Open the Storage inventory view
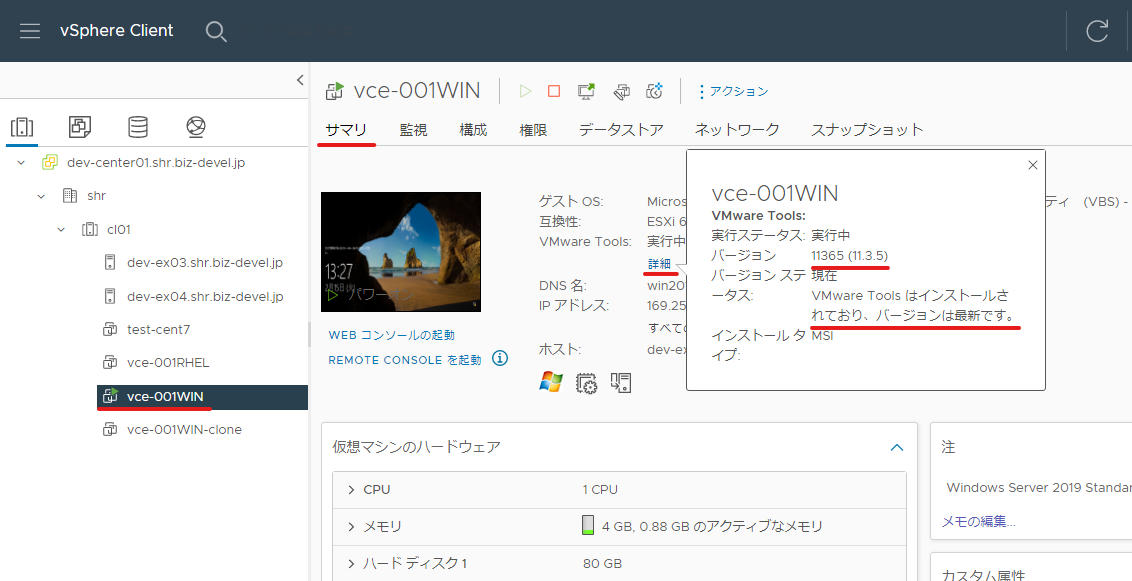 (138, 127)
